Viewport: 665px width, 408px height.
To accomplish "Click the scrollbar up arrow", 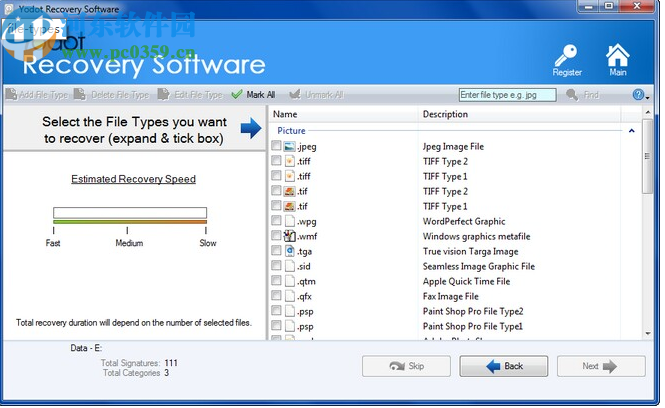I will [x=647, y=112].
